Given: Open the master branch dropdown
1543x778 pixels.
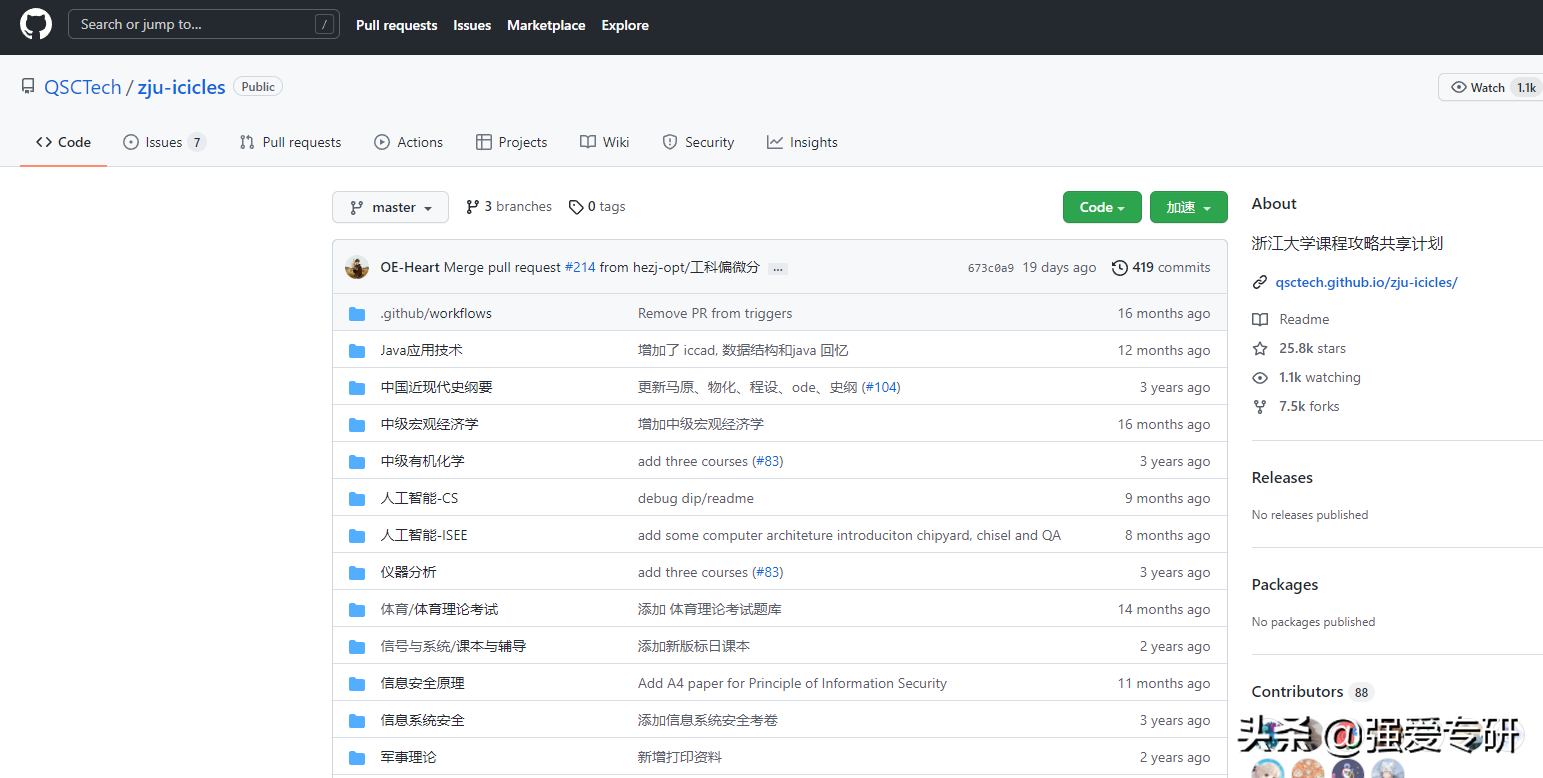Looking at the screenshot, I should click(391, 208).
